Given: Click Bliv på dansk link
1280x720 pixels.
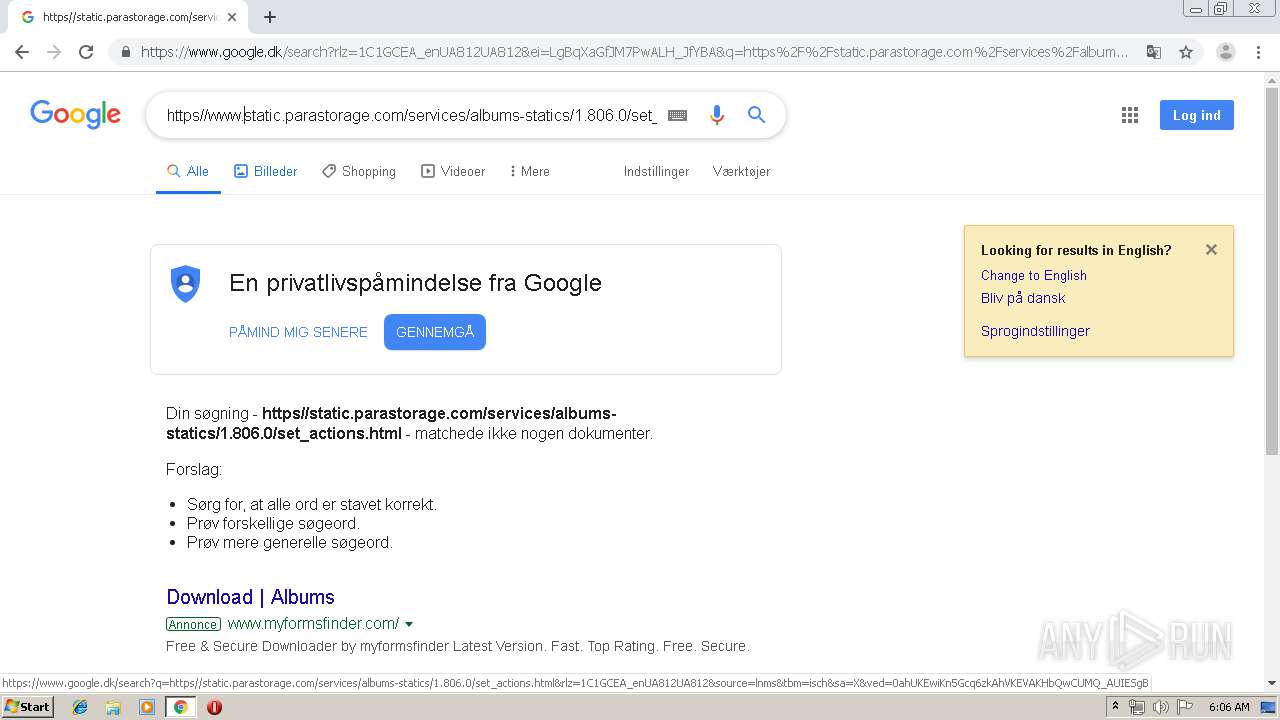Looking at the screenshot, I should tap(1023, 298).
